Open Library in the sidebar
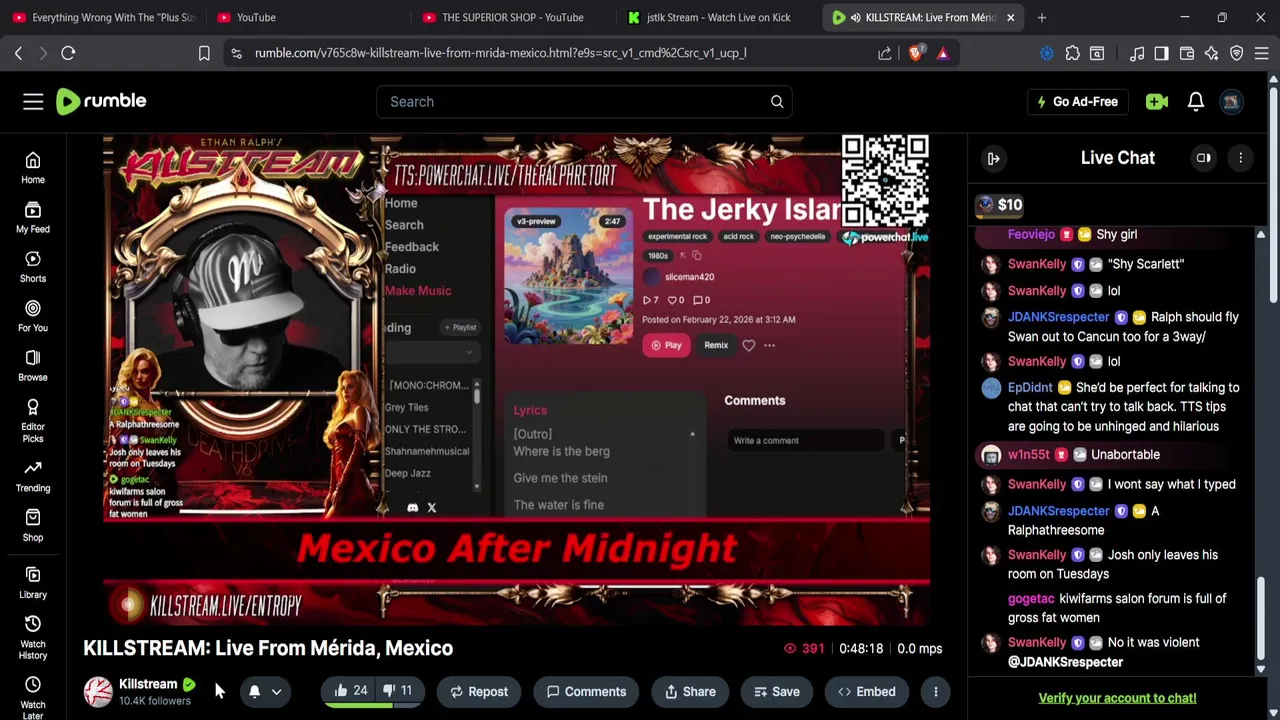1280x720 pixels. (33, 582)
